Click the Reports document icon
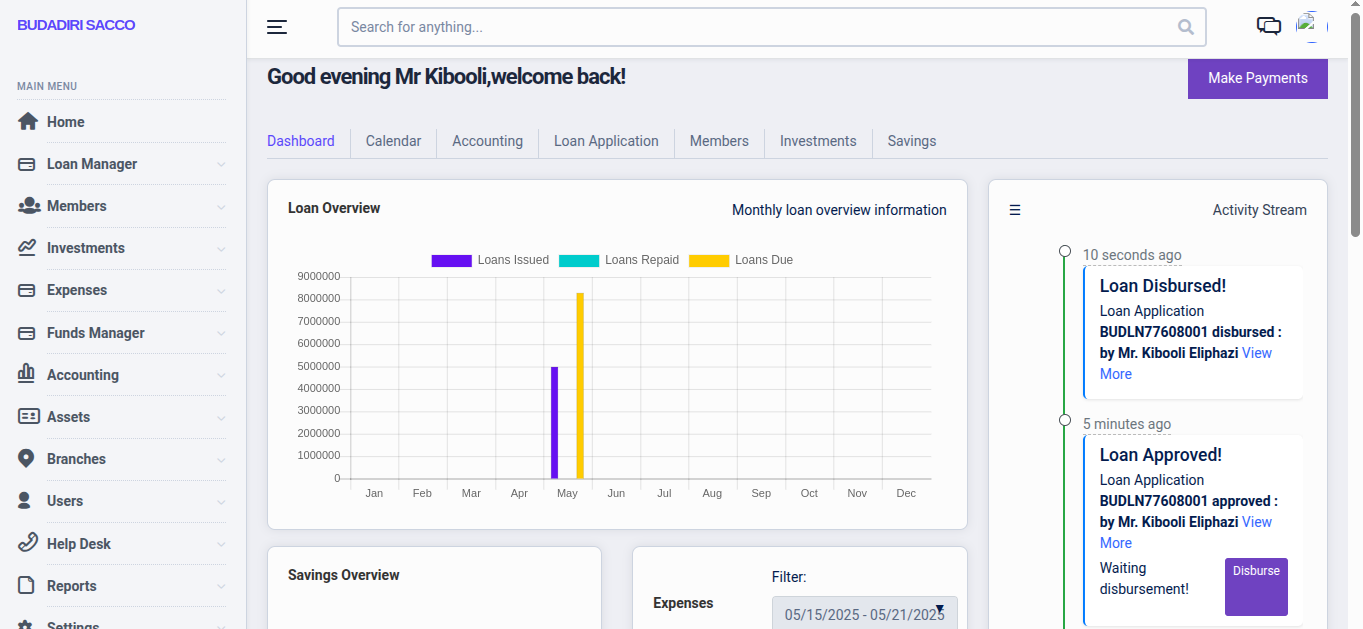 pos(28,585)
